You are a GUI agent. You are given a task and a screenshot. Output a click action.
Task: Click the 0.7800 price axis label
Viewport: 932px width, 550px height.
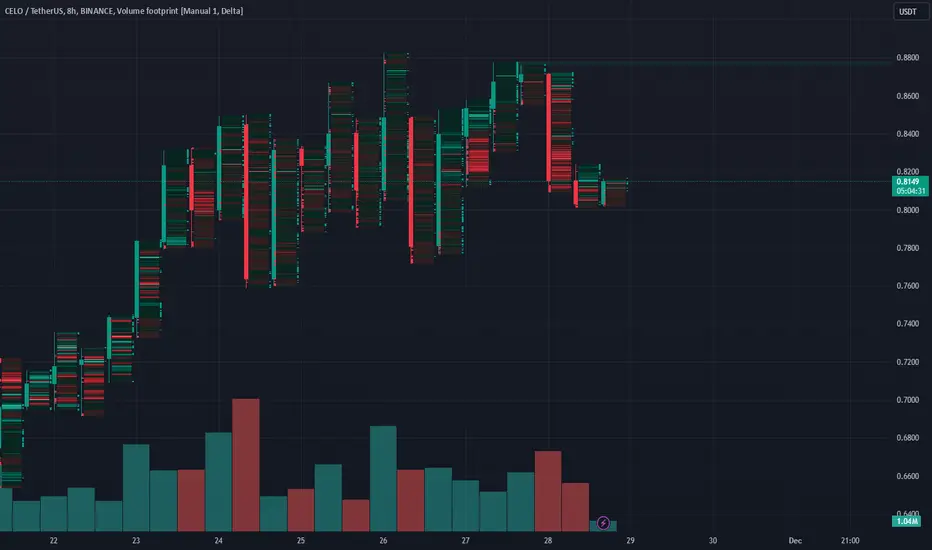[908, 249]
